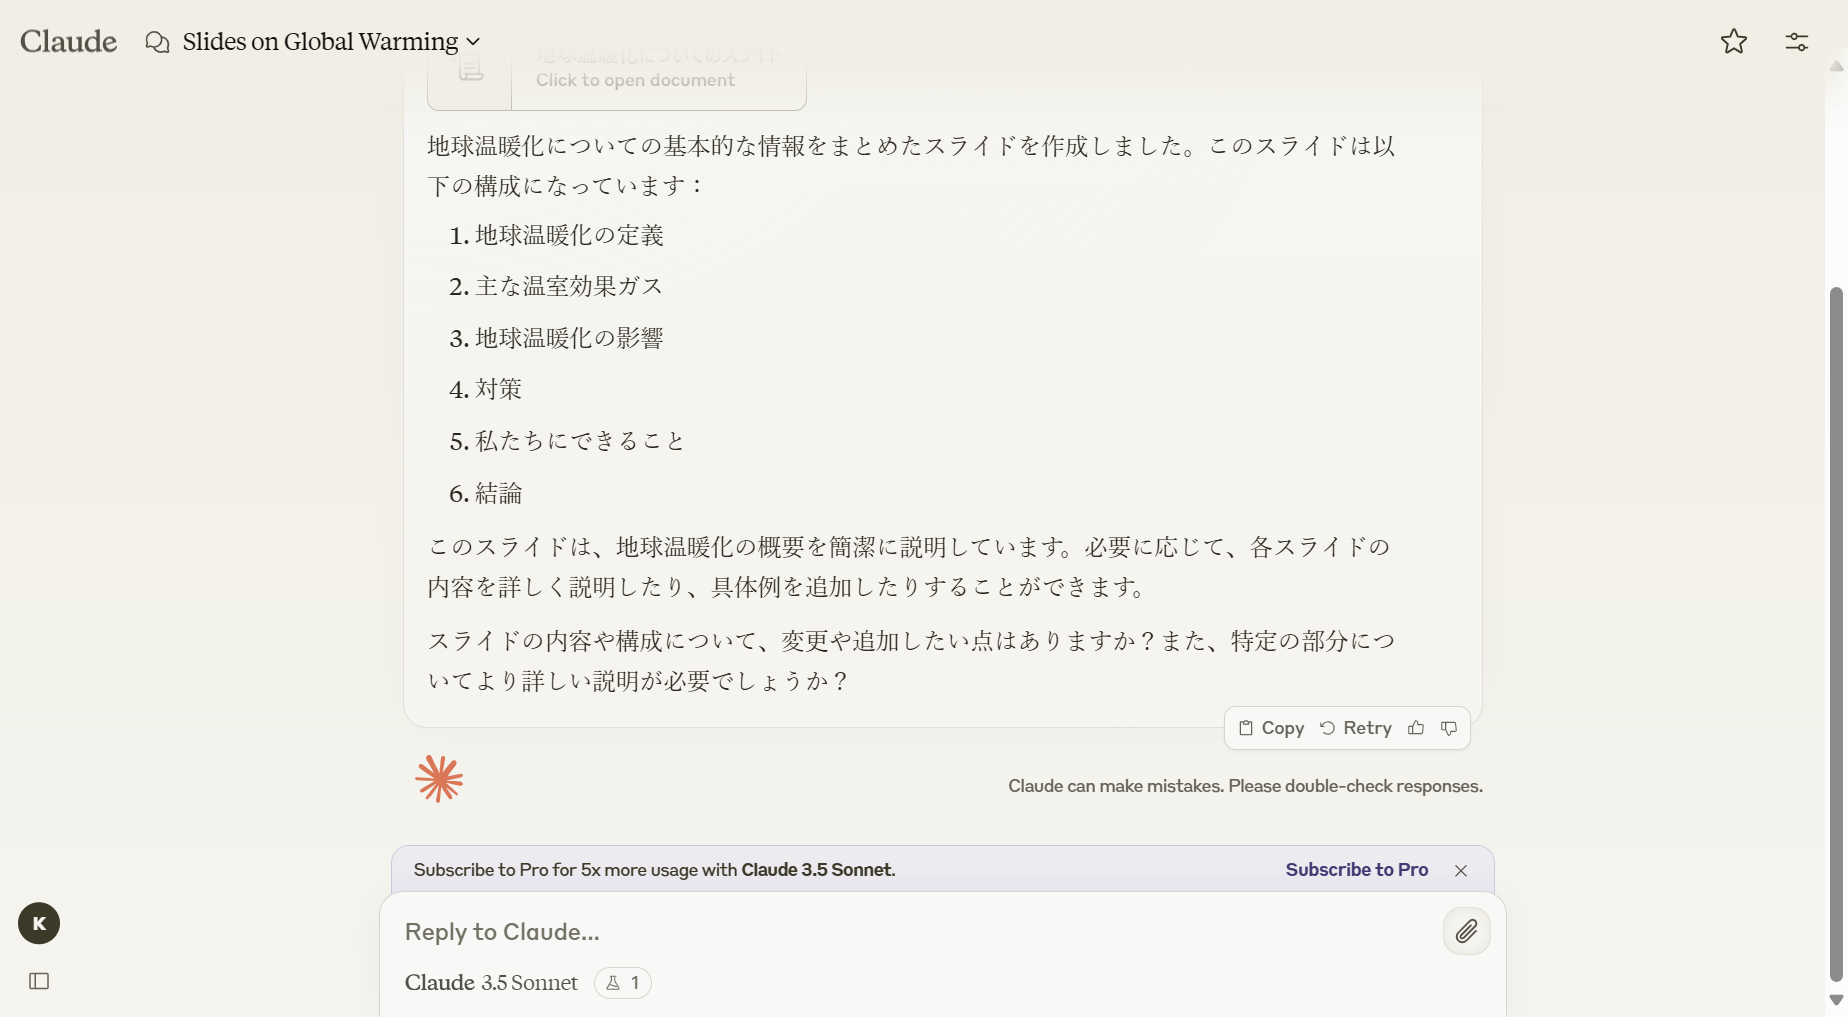The image size is (1848, 1017).
Task: Click Subscribe to Pro link
Action: click(x=1357, y=870)
